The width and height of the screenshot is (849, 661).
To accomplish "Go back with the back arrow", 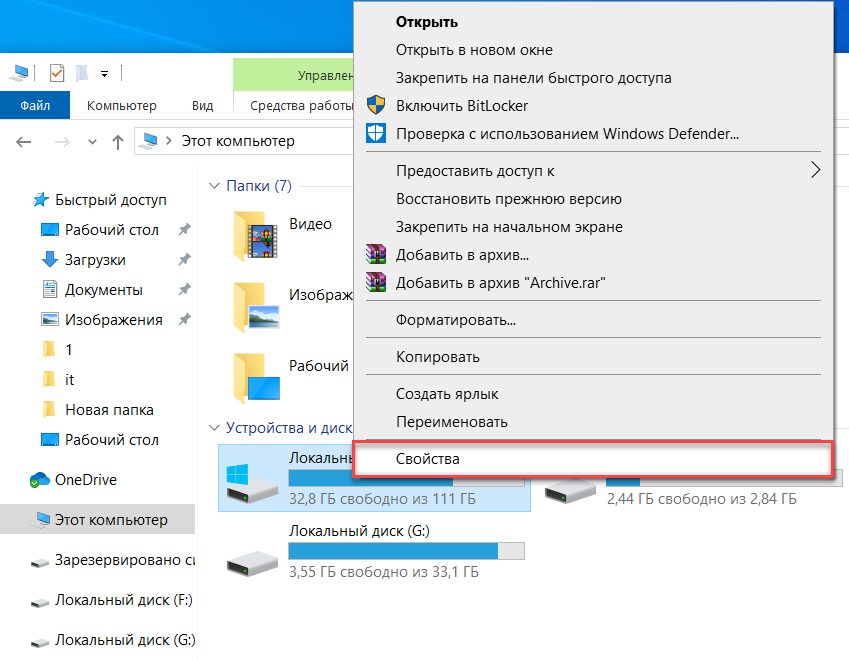I will point(23,142).
